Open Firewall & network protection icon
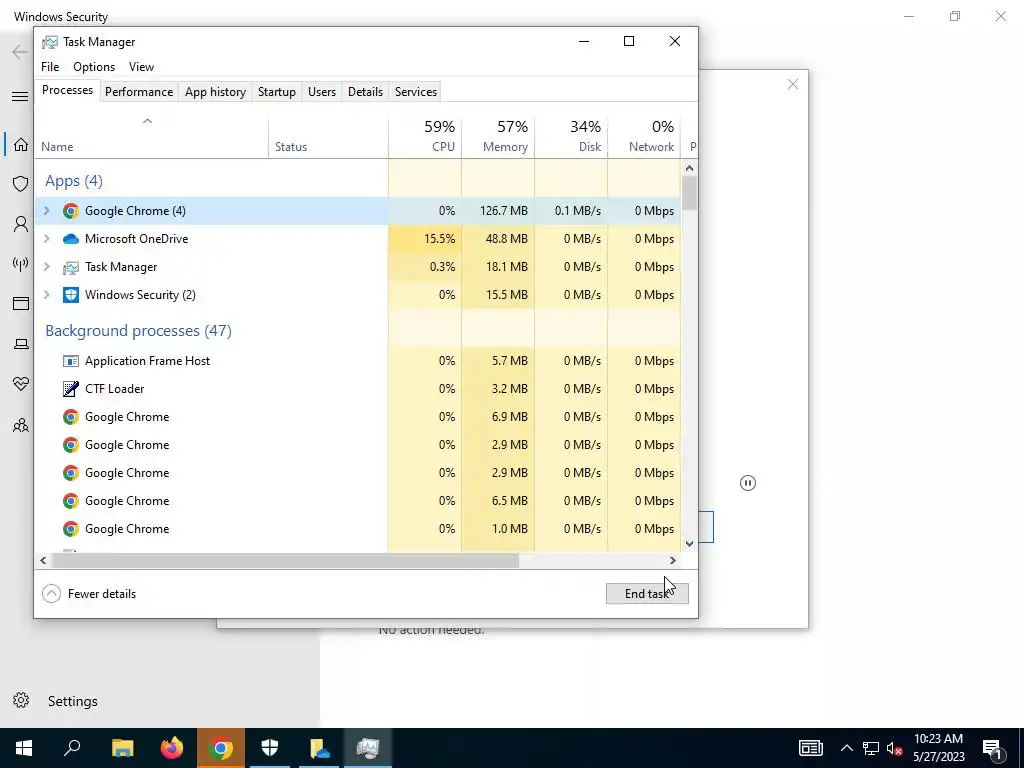The height and width of the screenshot is (768, 1024). coord(21,264)
